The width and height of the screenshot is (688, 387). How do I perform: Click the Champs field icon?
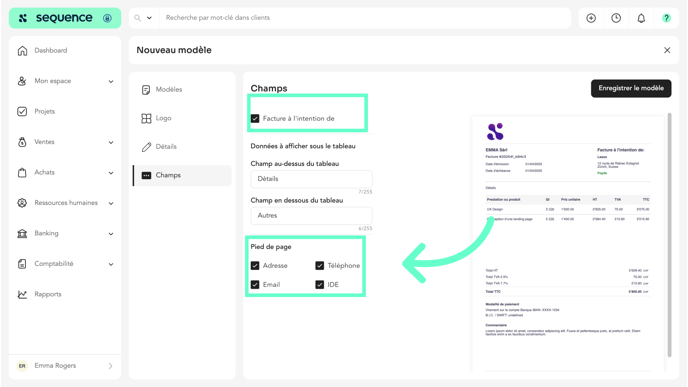tap(146, 176)
